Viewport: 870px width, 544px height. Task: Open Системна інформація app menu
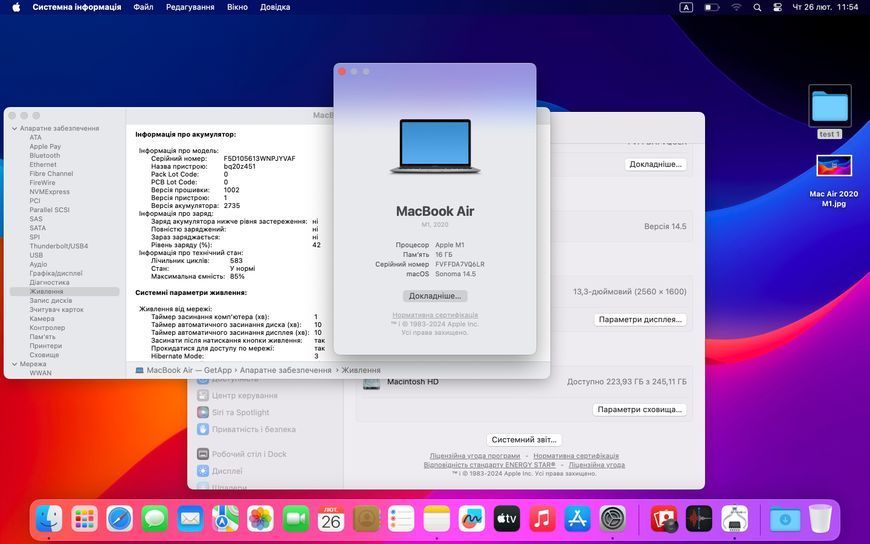[77, 7]
